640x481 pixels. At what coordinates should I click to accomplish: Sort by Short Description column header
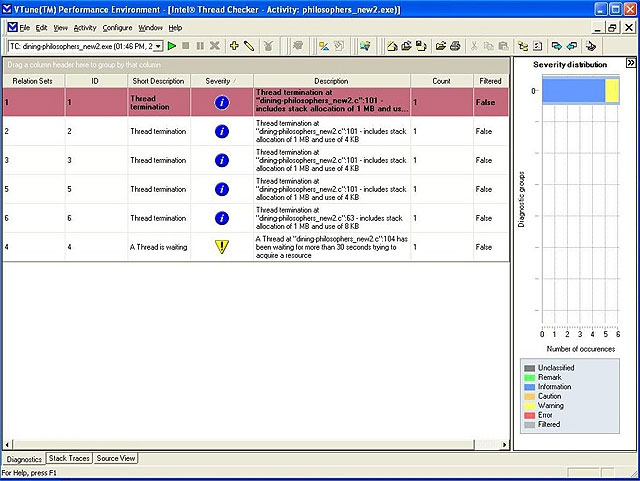[x=158, y=81]
